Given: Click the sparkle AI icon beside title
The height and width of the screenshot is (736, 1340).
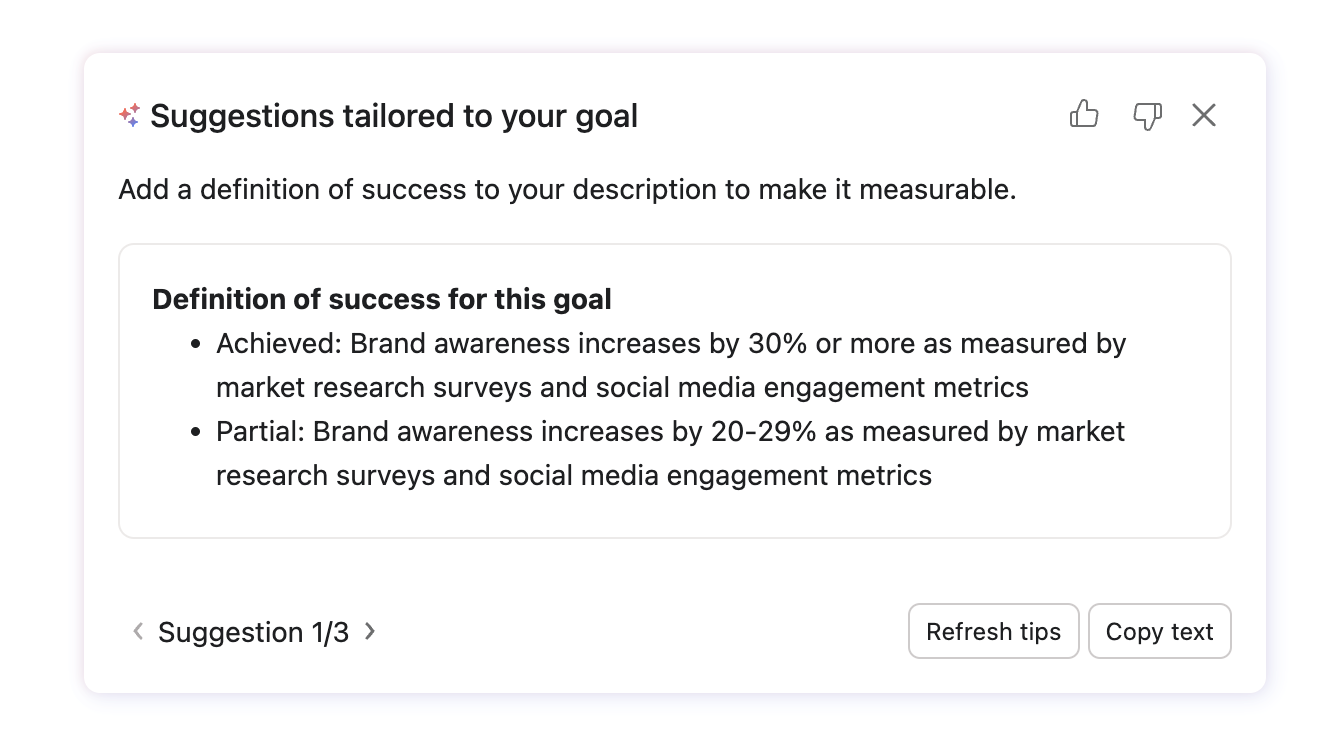Looking at the screenshot, I should [130, 115].
